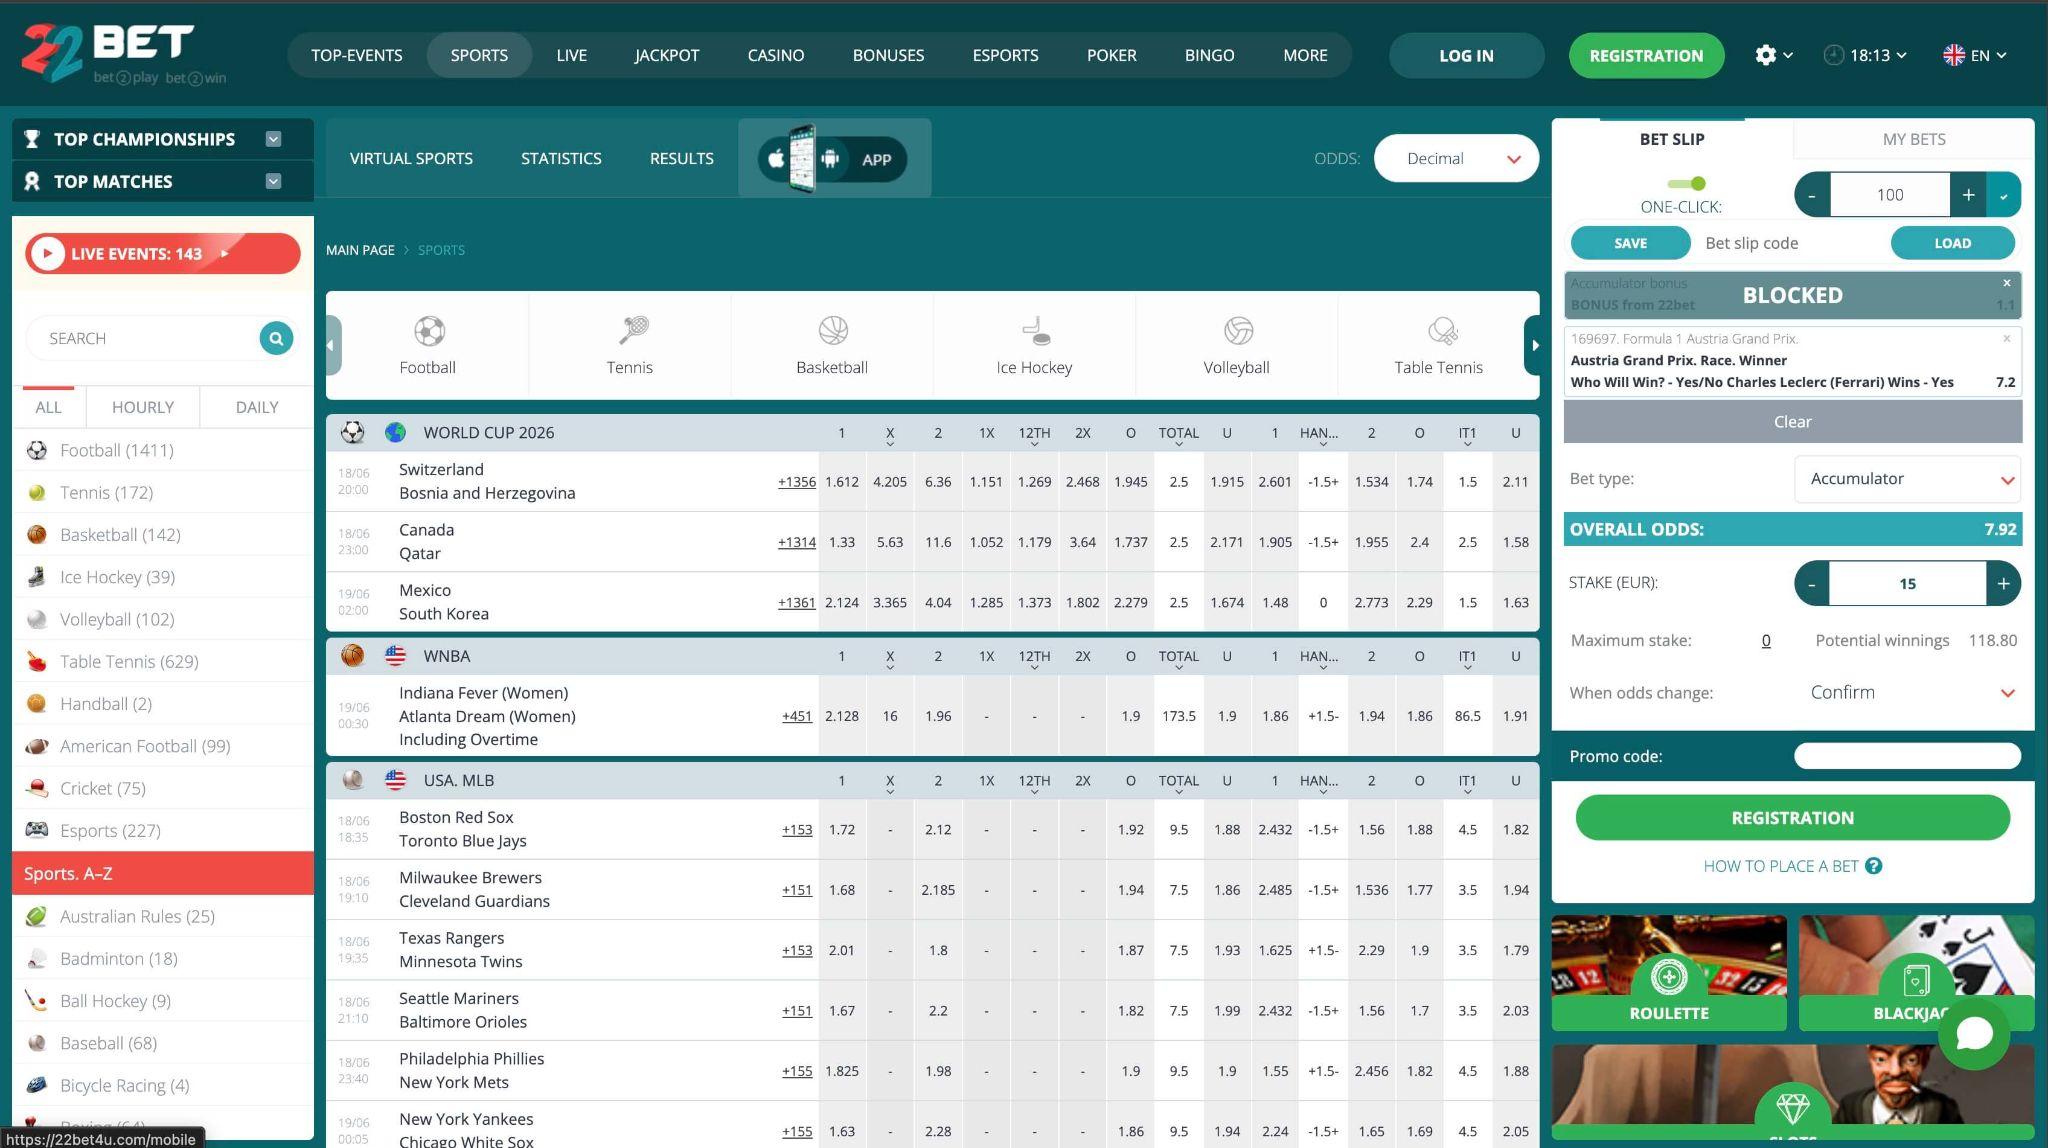Click Live Events: 143 button

pyautogui.click(x=163, y=253)
